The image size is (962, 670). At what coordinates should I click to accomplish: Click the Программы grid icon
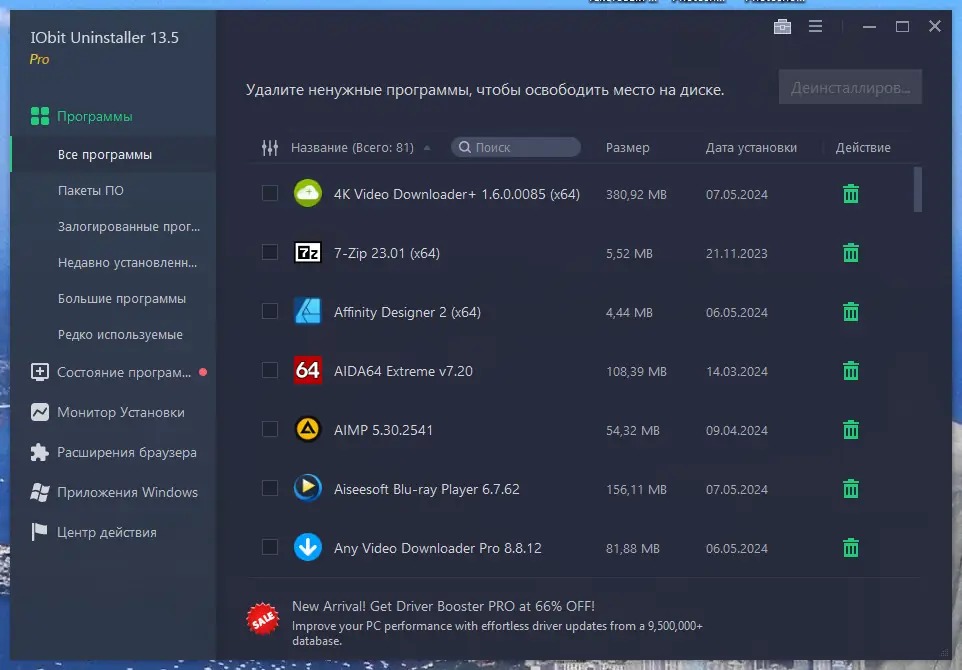point(40,116)
